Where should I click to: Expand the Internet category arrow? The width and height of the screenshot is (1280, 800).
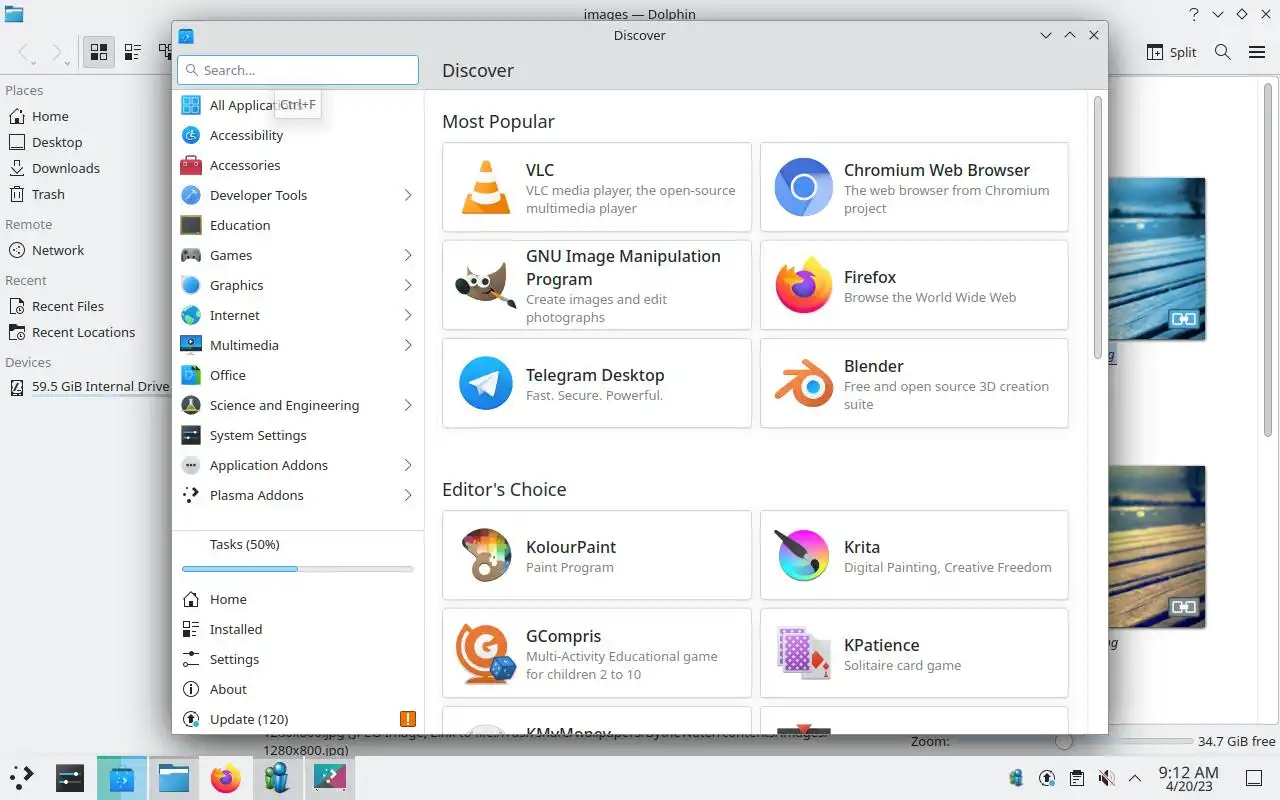(x=408, y=315)
